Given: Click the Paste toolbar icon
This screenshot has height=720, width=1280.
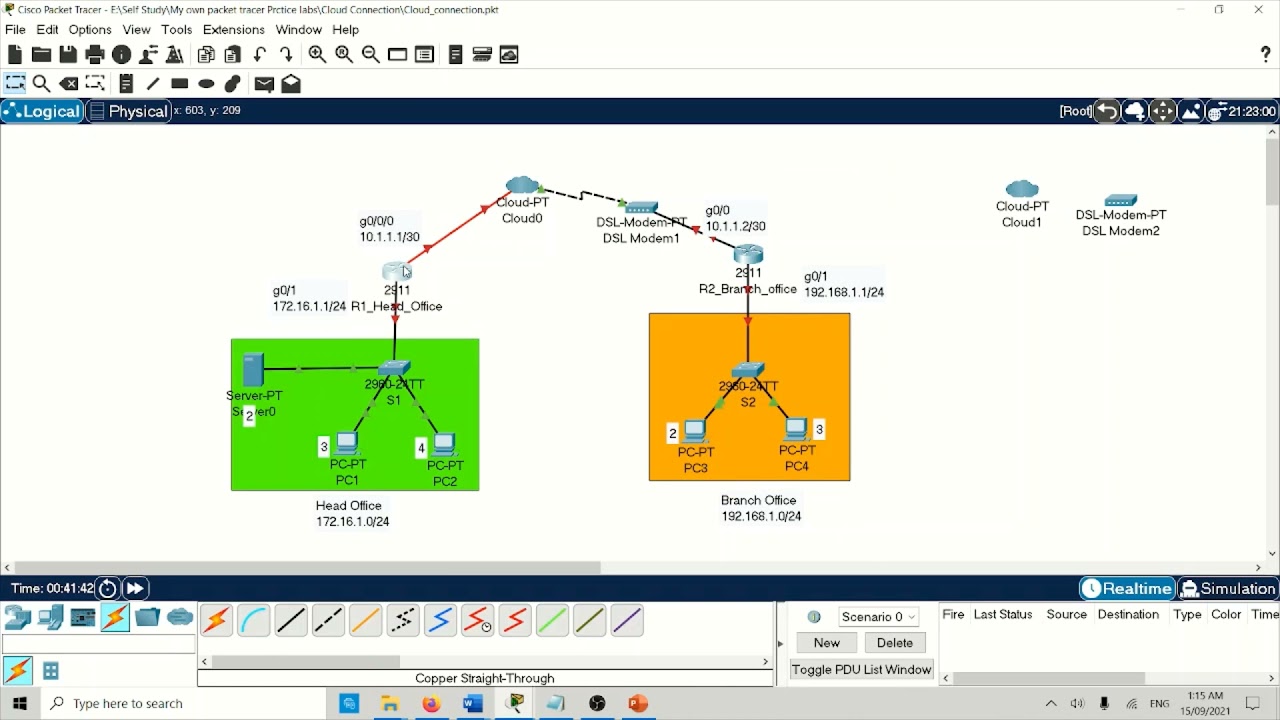Looking at the screenshot, I should click(x=233, y=55).
